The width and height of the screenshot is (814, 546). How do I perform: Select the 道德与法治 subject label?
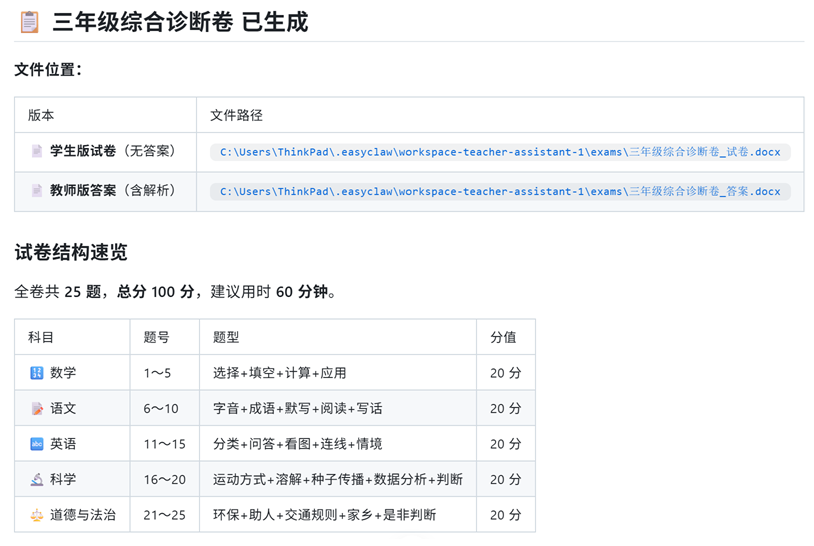(83, 515)
